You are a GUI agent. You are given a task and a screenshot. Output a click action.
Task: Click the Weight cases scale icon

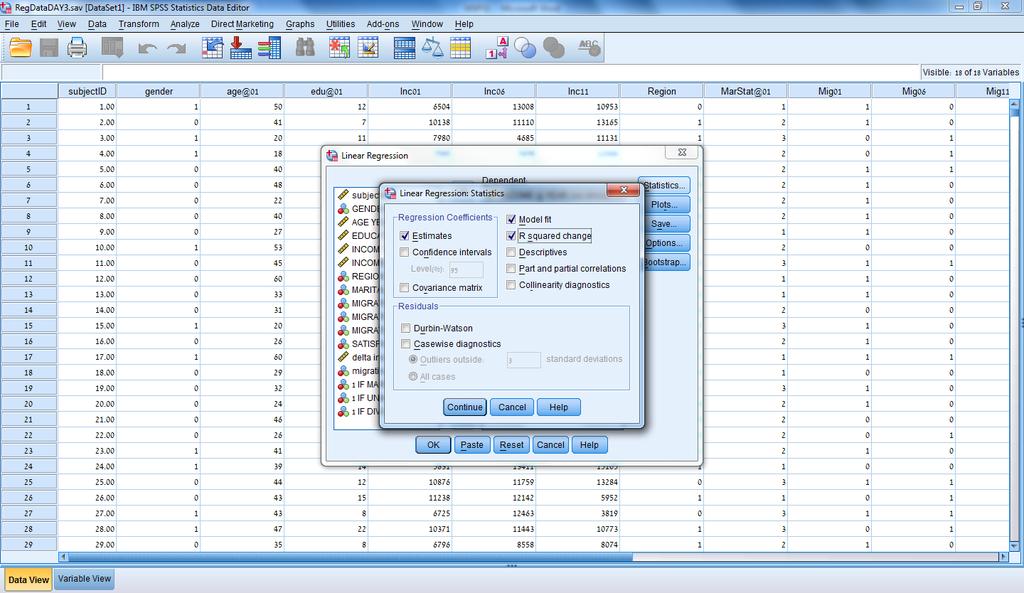tap(432, 48)
